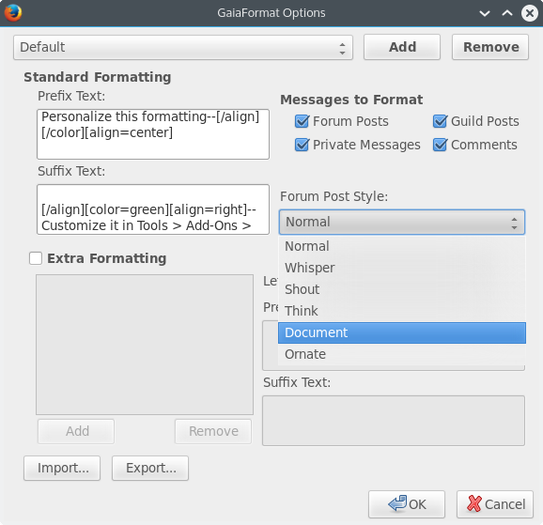Toggle the Guild Posts checkbox
The height and width of the screenshot is (525, 543).
[440, 121]
